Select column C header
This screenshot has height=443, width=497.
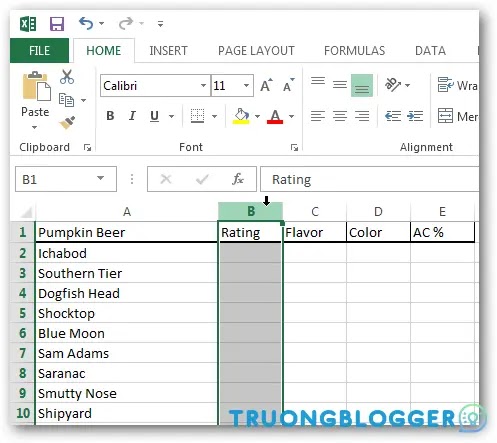point(315,212)
